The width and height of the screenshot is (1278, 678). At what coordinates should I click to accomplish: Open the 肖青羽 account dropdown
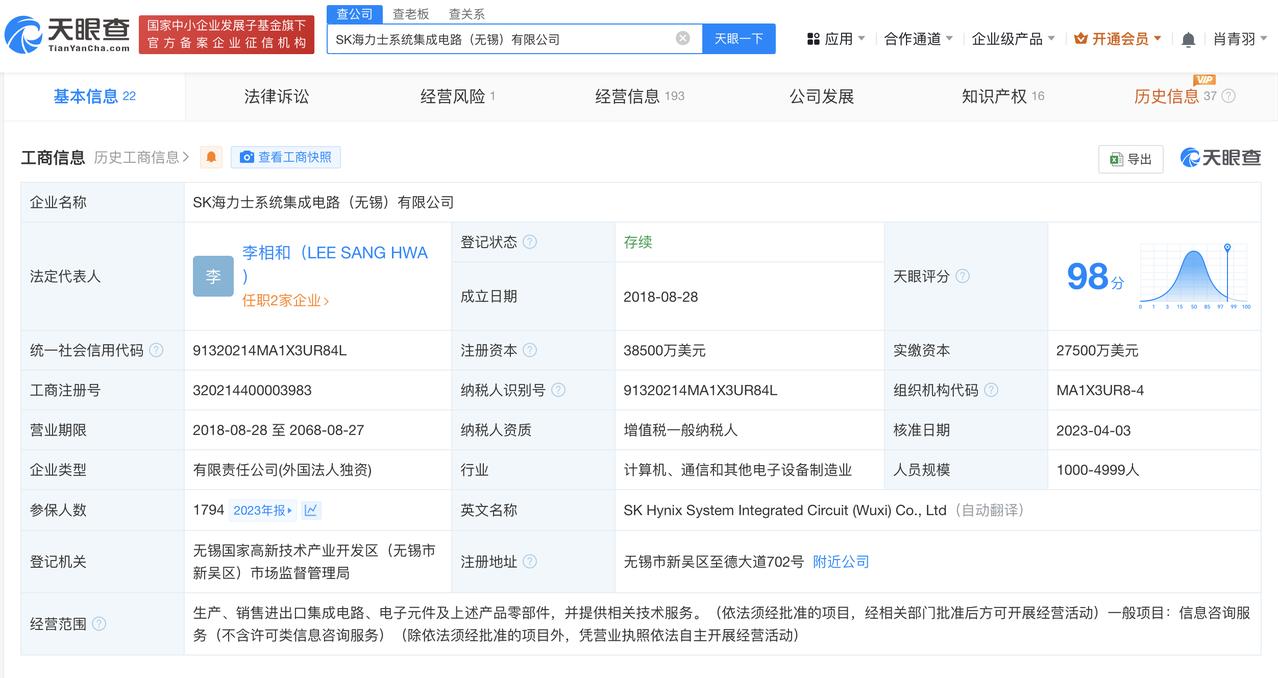[x=1241, y=39]
